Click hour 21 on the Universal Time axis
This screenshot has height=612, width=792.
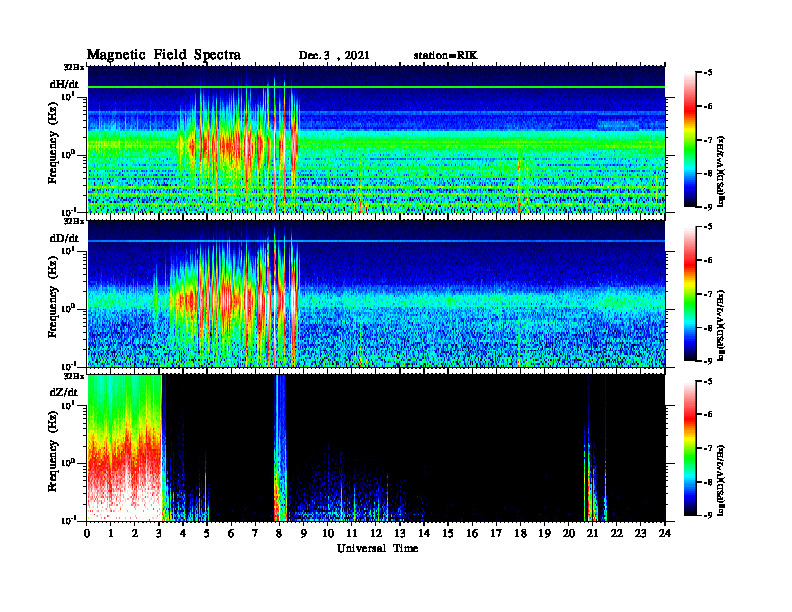pos(592,534)
